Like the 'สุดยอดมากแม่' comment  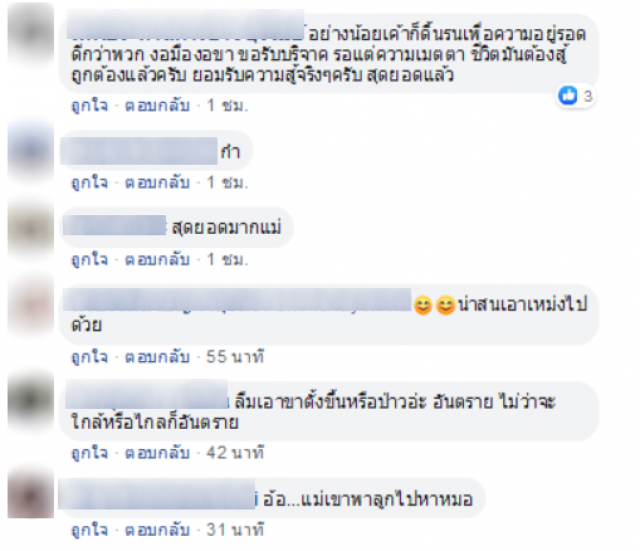pyautogui.click(x=90, y=259)
